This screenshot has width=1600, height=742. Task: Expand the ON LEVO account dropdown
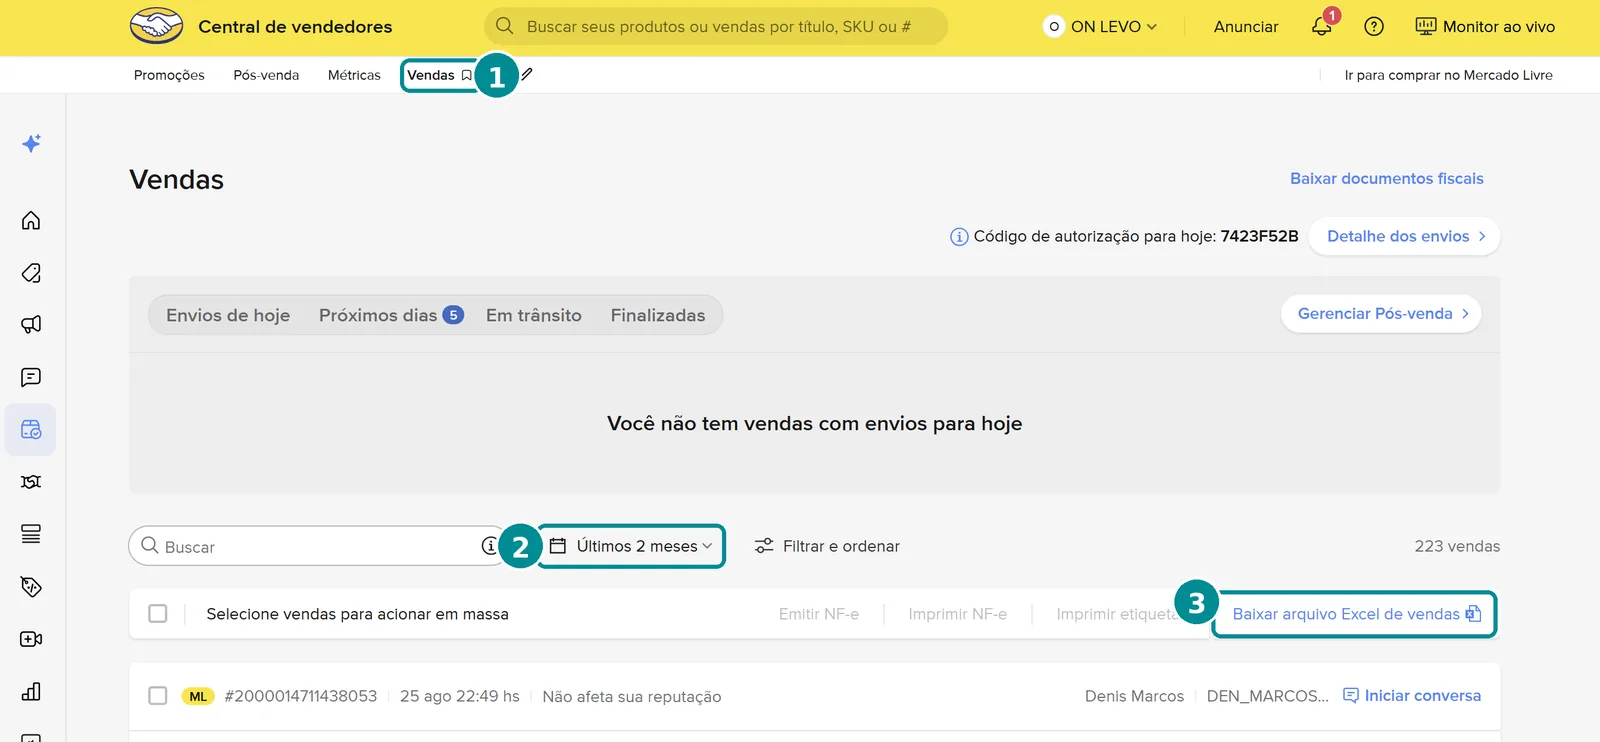pos(1100,27)
